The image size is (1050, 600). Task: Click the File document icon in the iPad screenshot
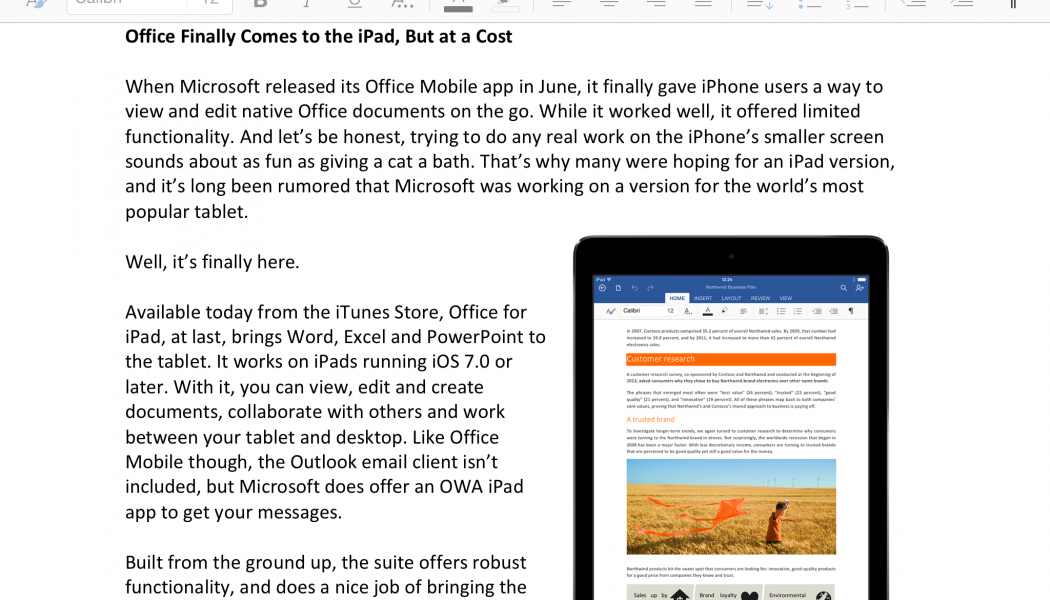click(618, 288)
